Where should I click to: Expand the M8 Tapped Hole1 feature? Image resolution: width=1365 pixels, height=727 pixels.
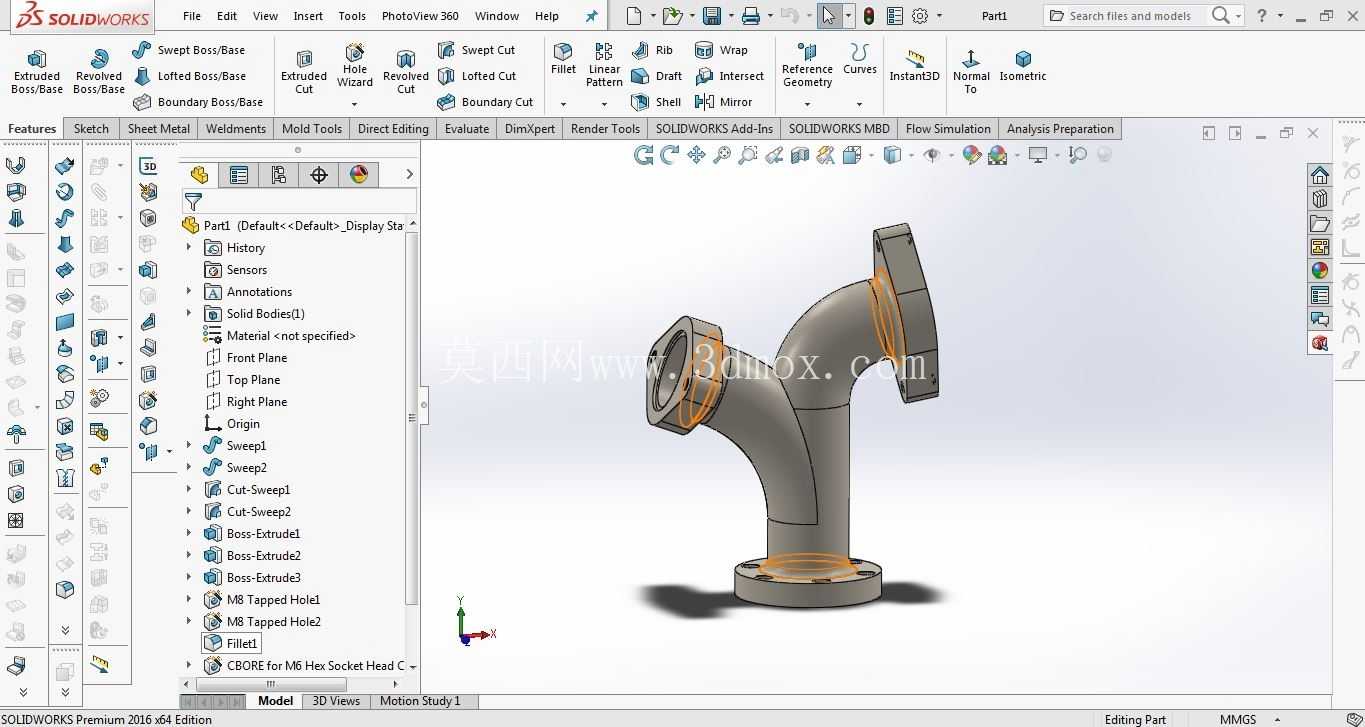pos(189,599)
